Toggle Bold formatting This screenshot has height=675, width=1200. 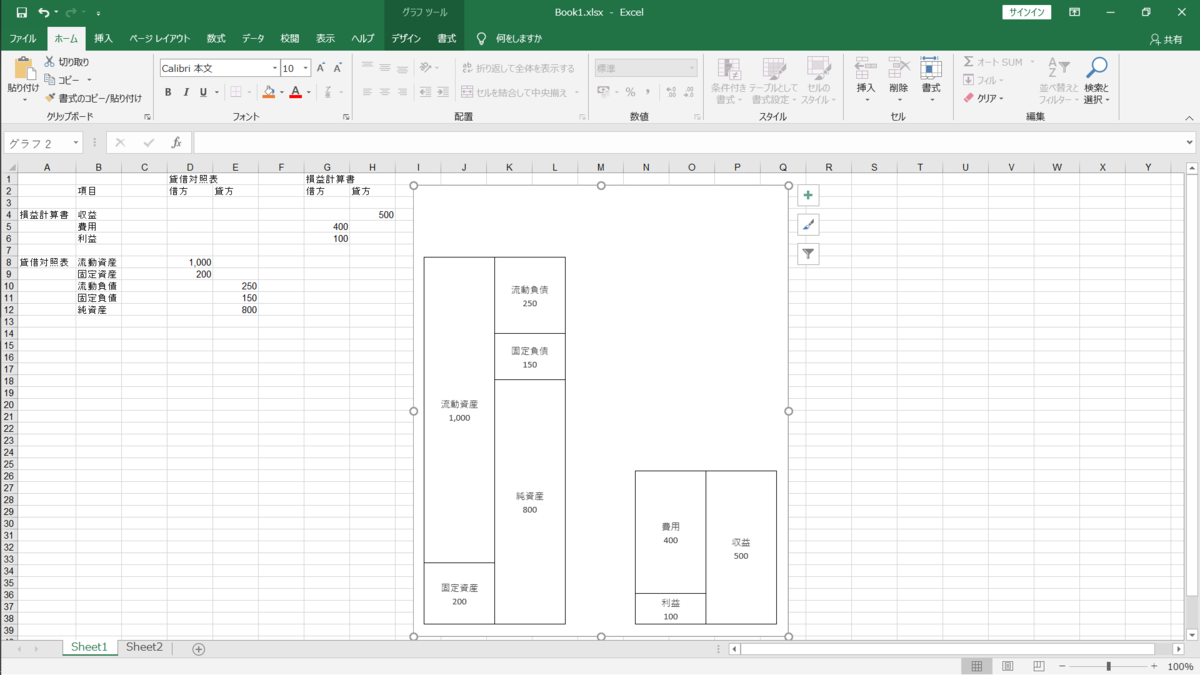point(168,92)
